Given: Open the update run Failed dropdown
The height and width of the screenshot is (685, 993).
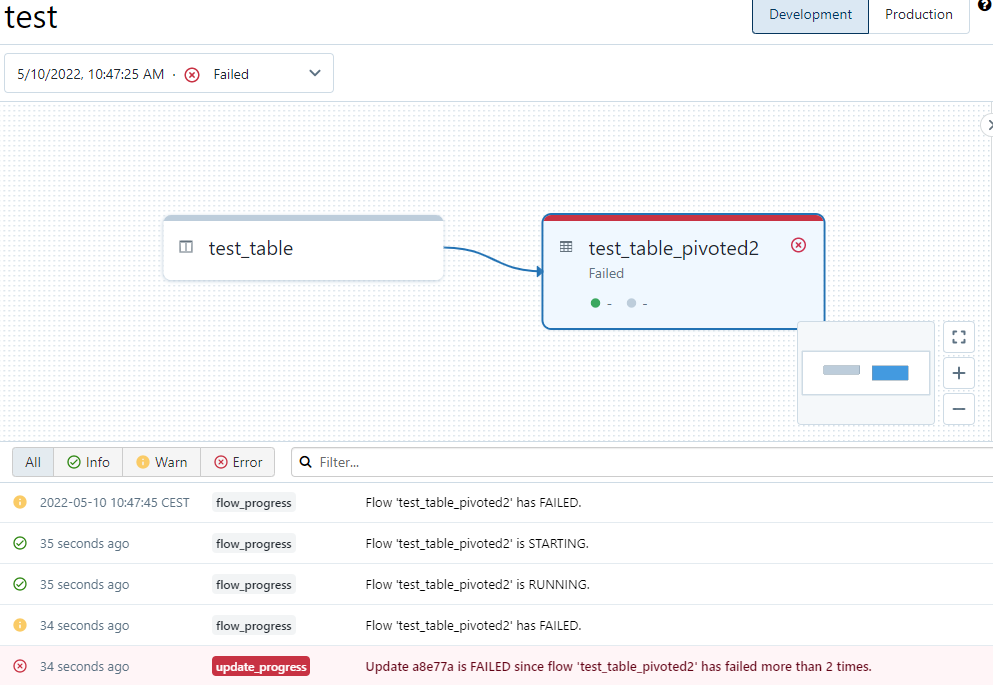Looking at the screenshot, I should tap(169, 74).
